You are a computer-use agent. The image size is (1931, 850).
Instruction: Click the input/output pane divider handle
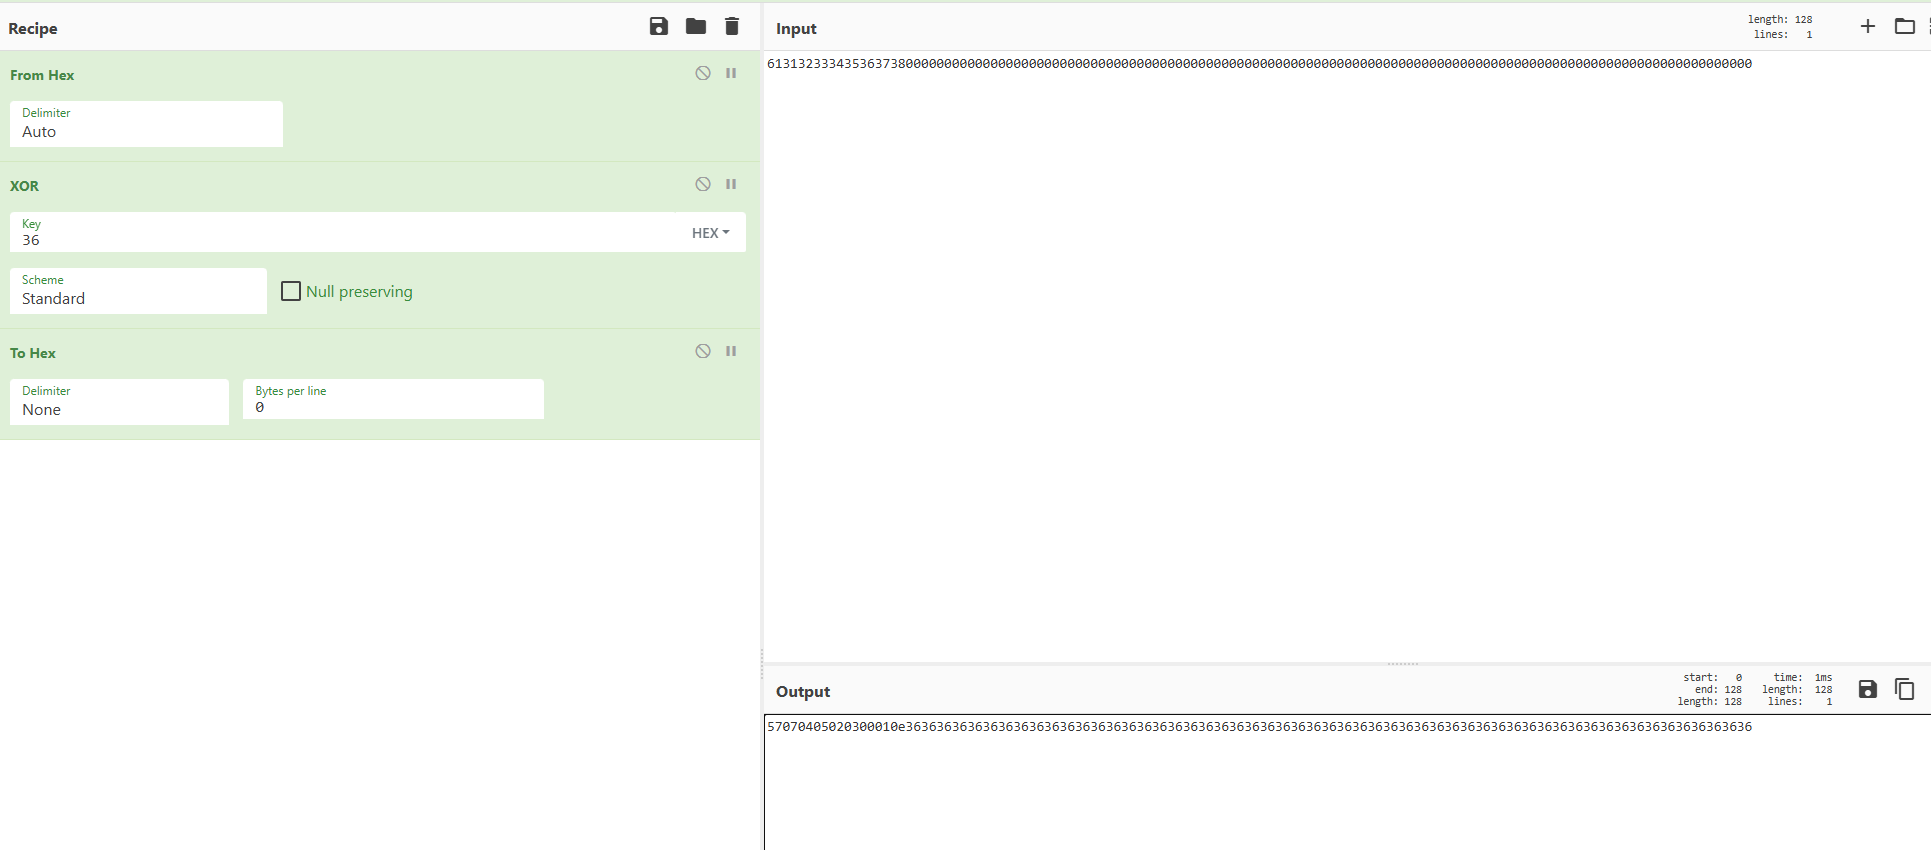coord(1402,664)
